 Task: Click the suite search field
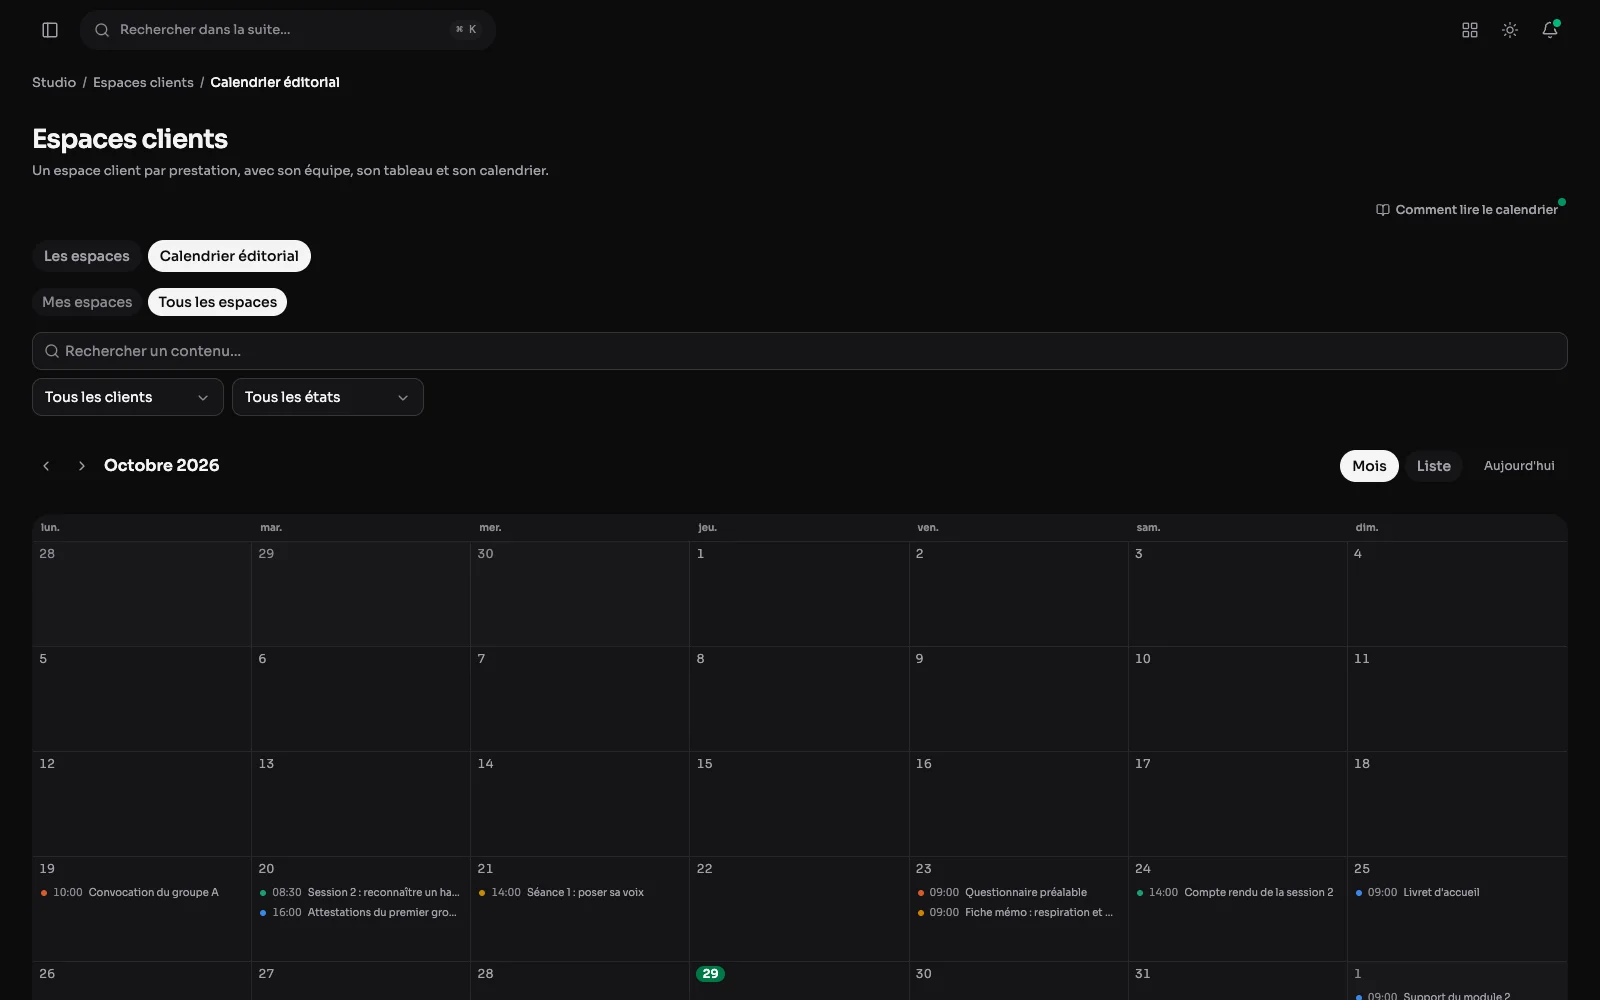[x=288, y=30]
